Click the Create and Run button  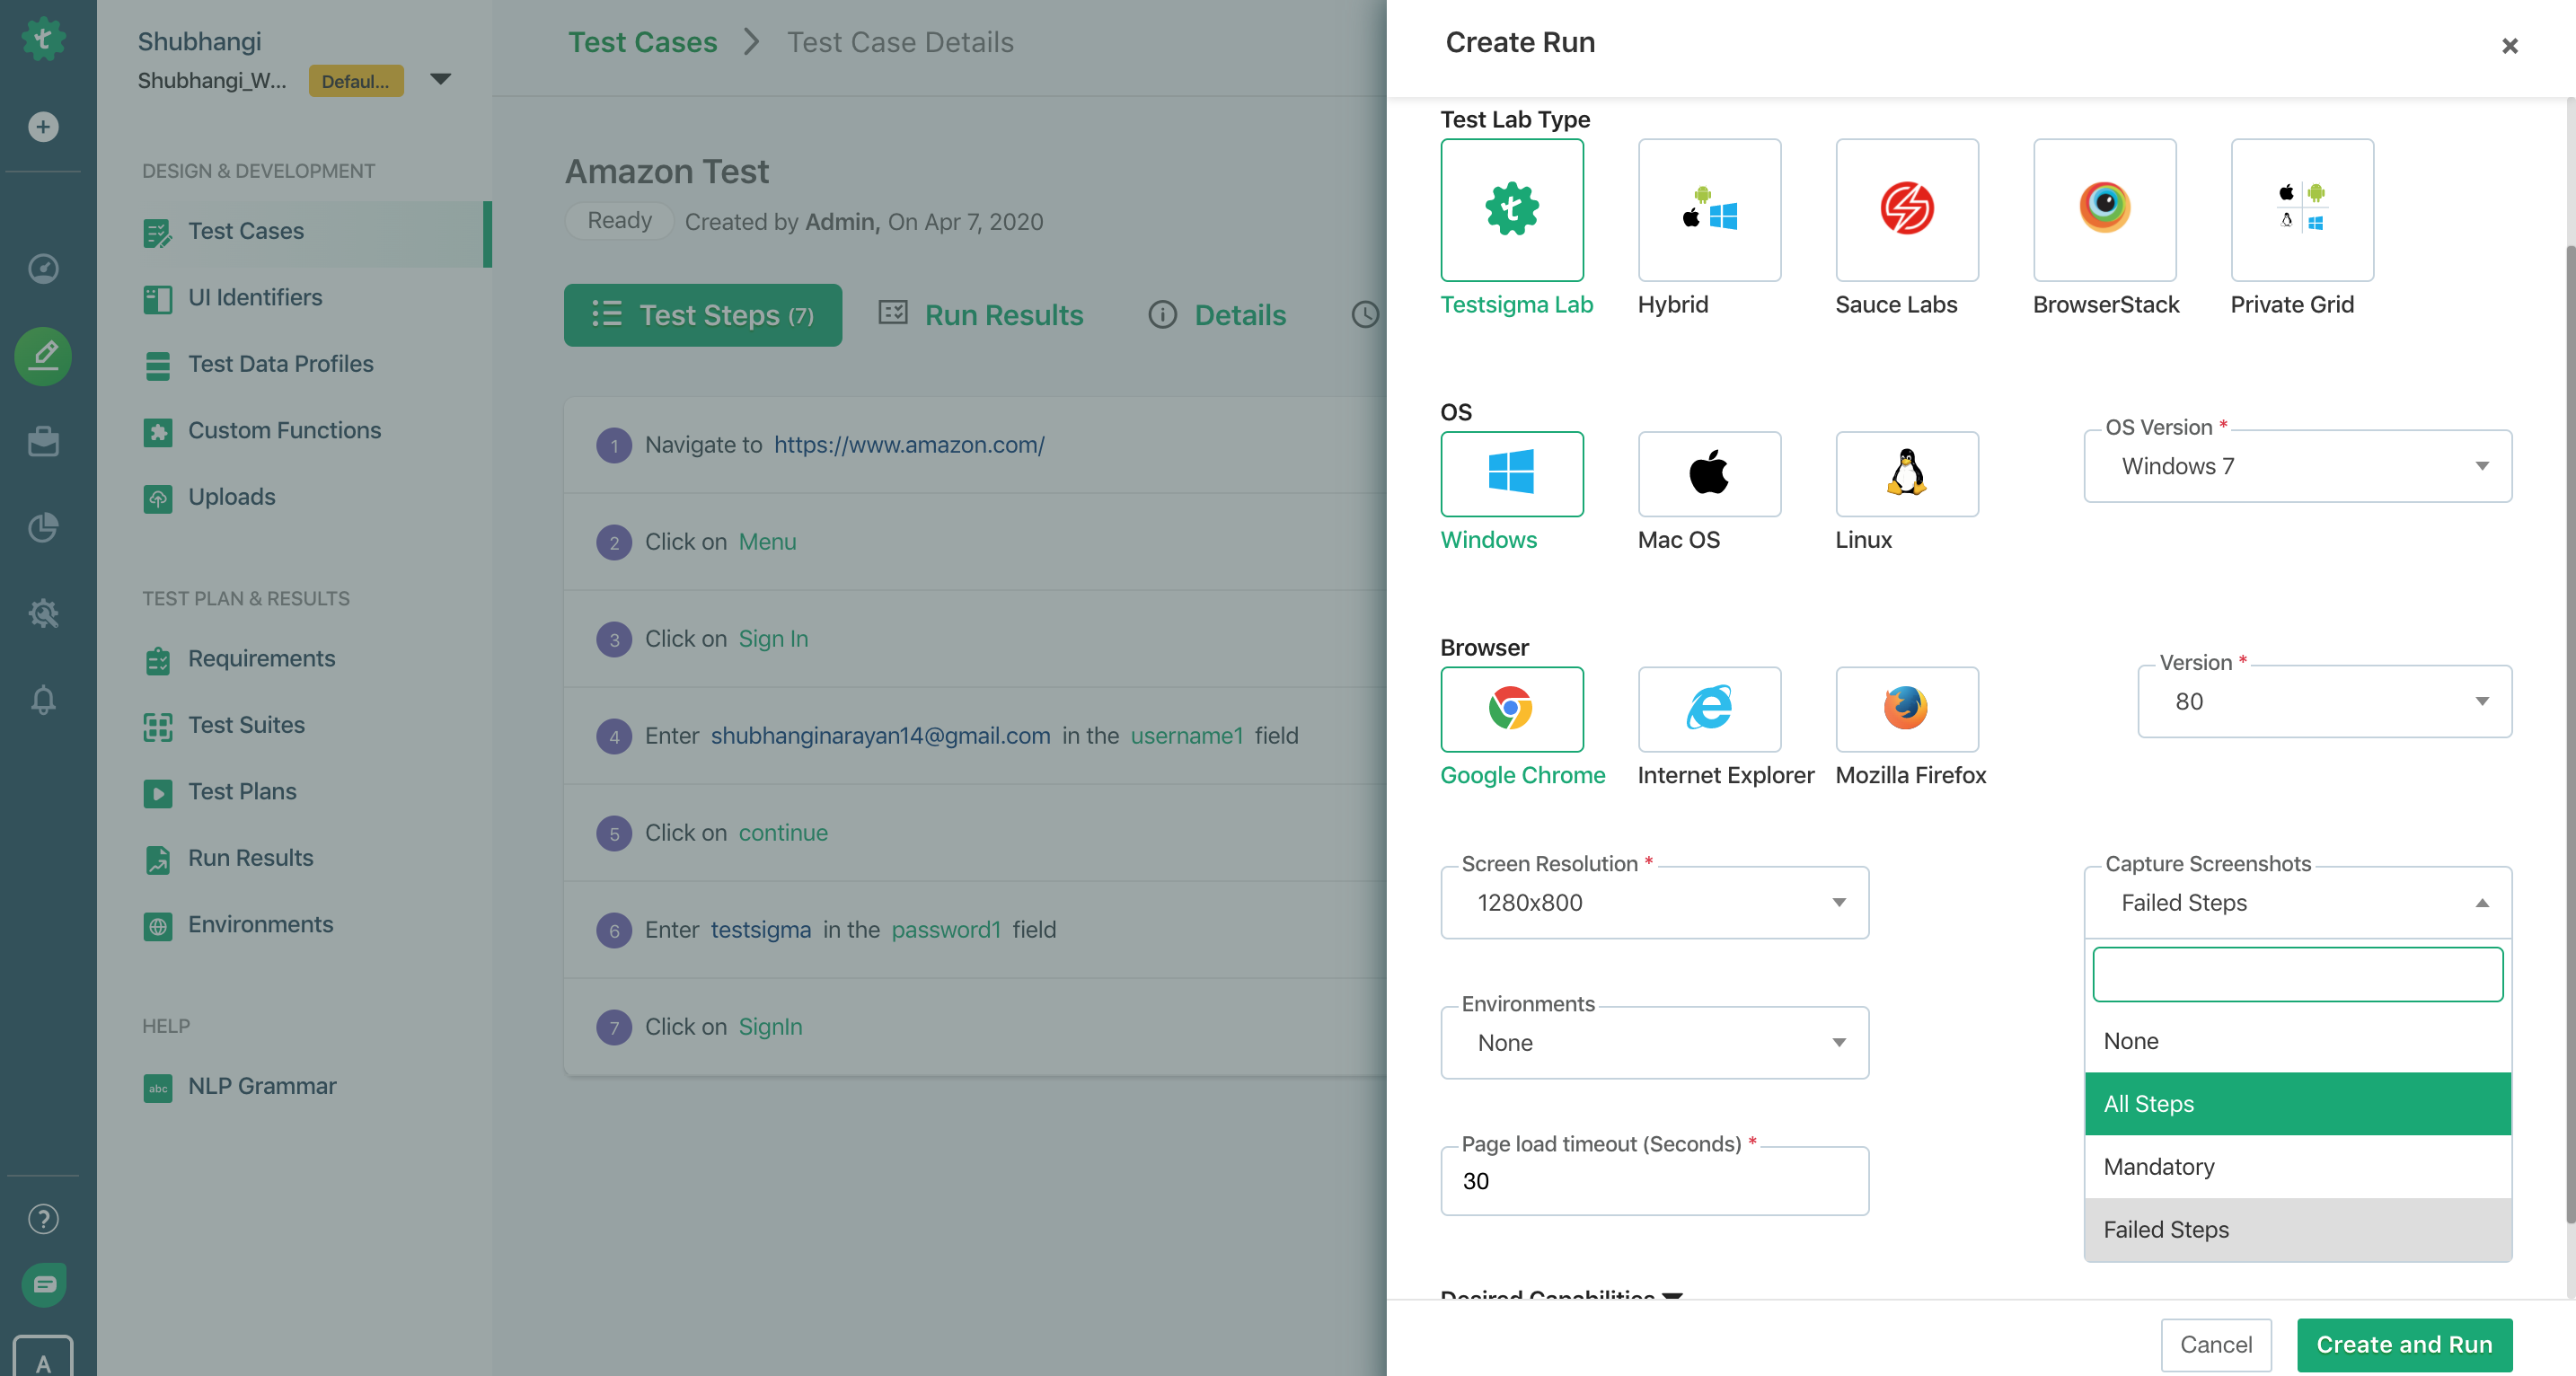pyautogui.click(x=2404, y=1344)
